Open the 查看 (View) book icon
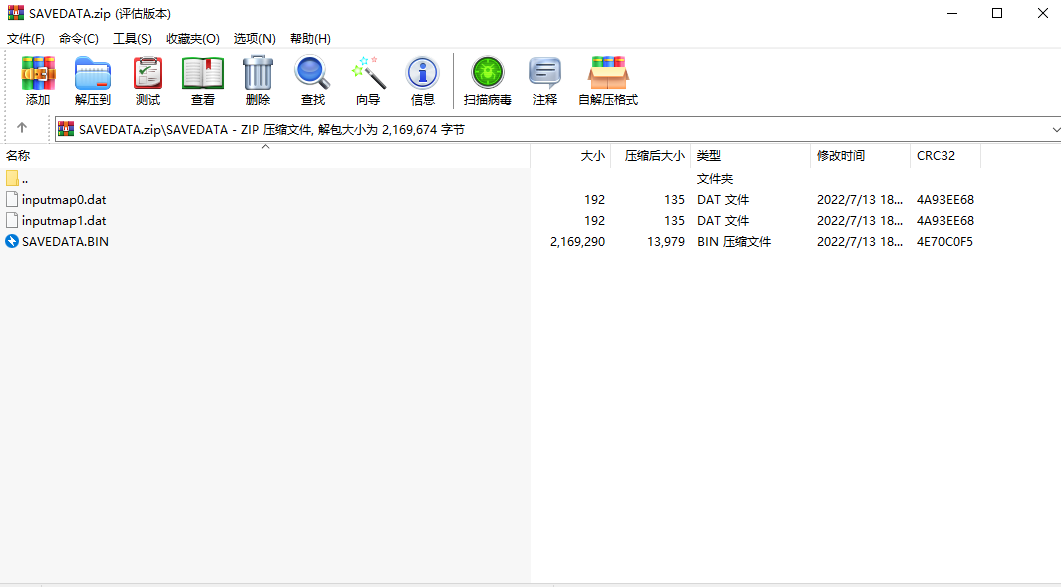Screen dimensions: 1061x587 pyautogui.click(x=202, y=81)
